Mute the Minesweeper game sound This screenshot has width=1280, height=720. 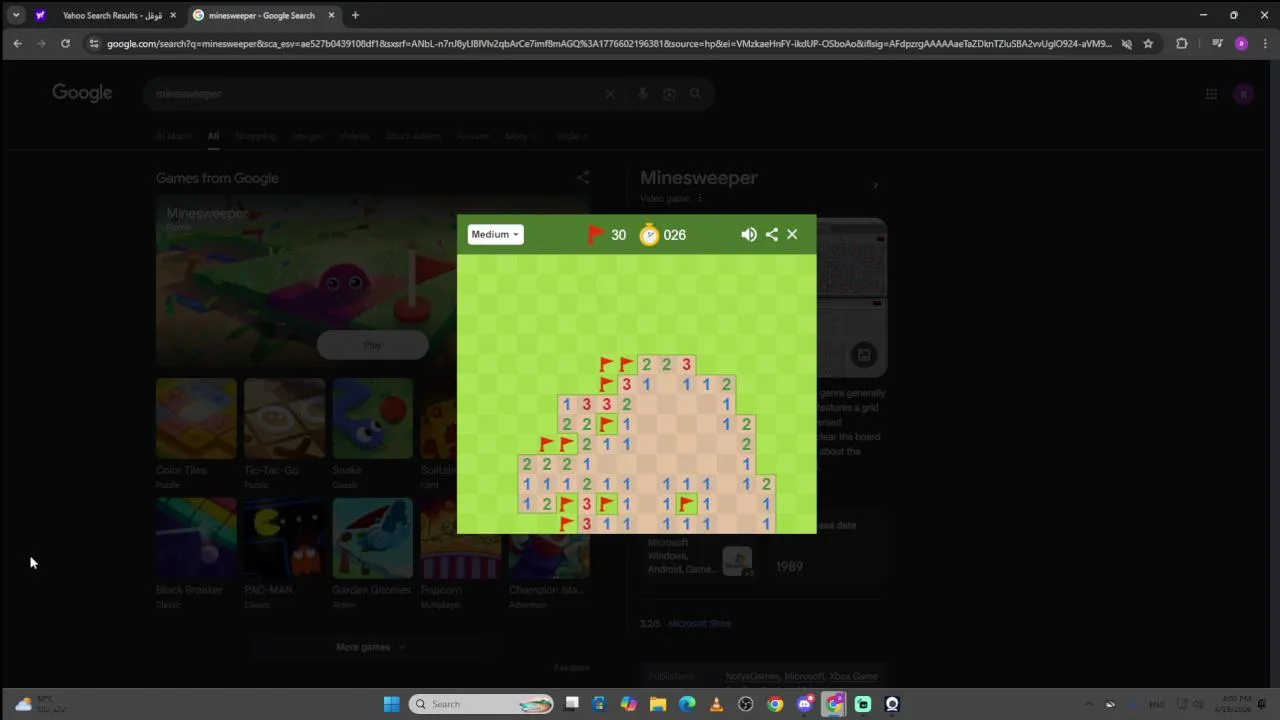tap(748, 234)
